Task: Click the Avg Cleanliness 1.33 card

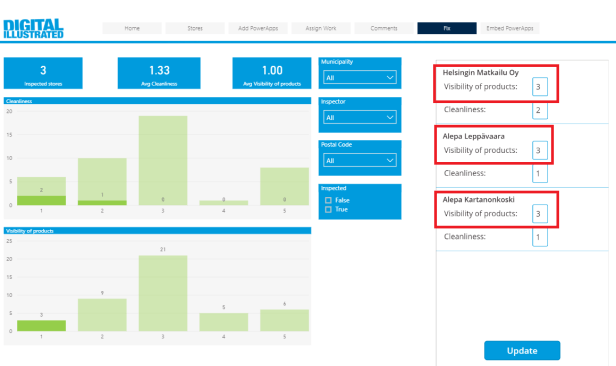Action: (x=159, y=73)
